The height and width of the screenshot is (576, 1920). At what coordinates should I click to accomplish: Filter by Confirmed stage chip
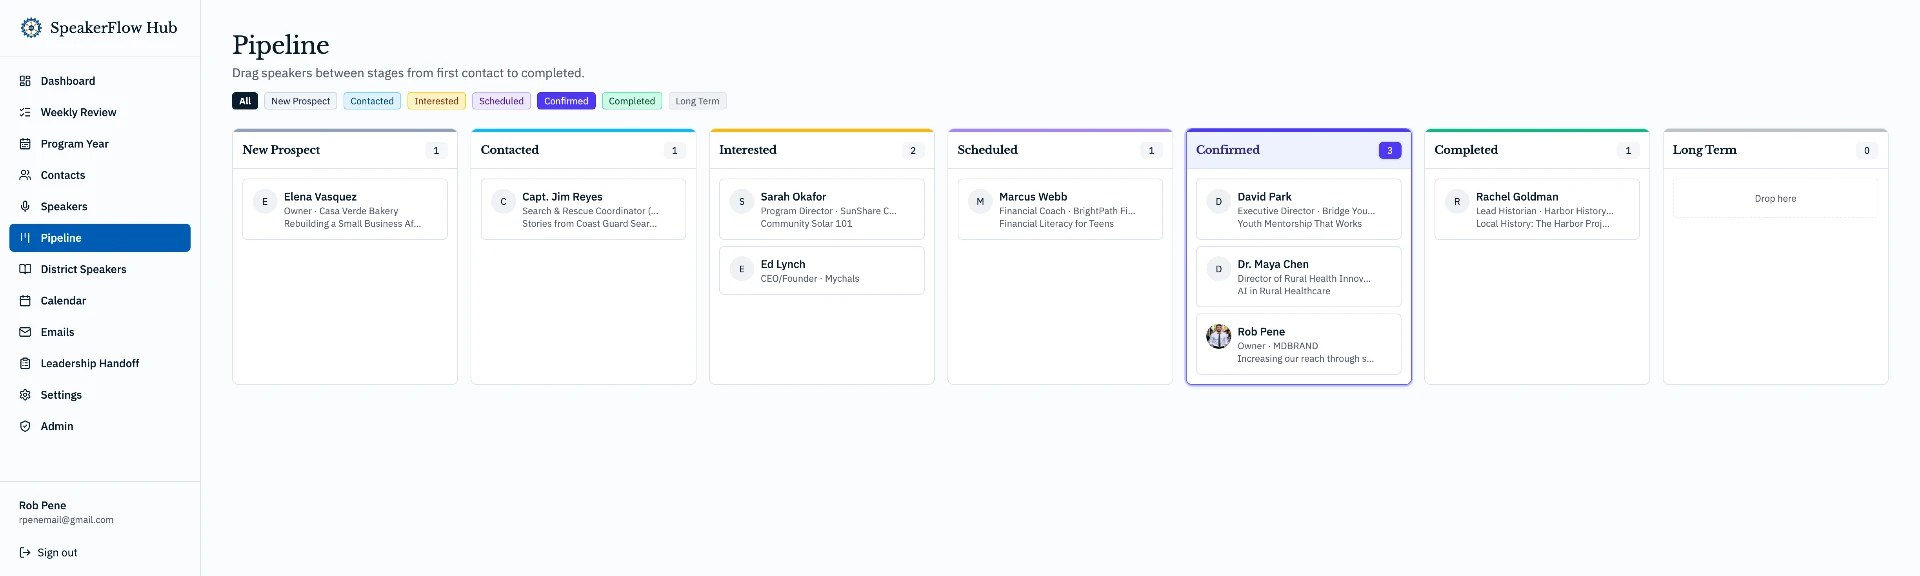pos(566,101)
